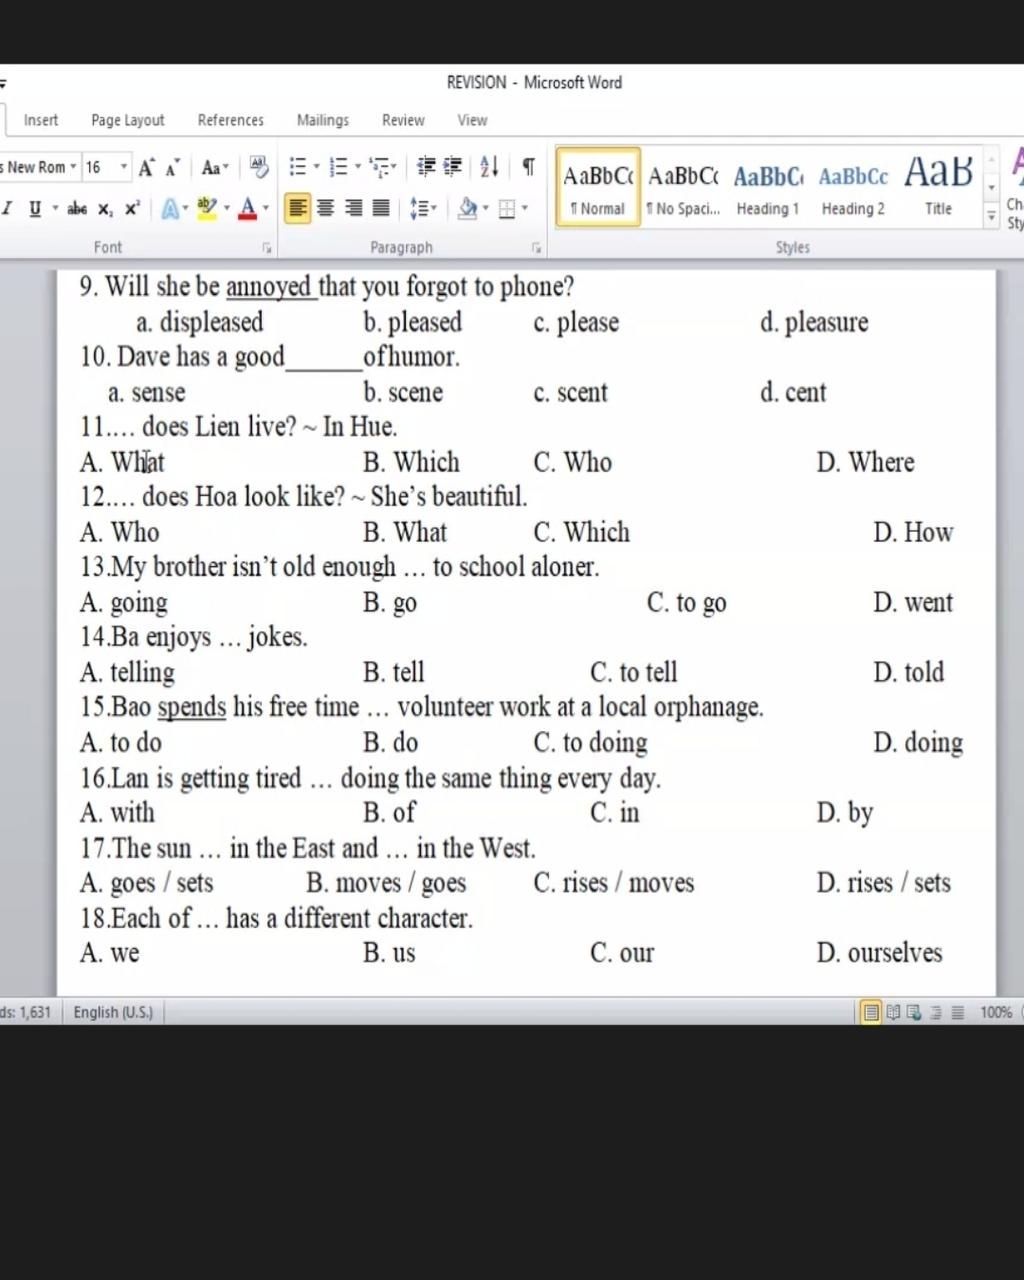
Task: Open the Page Layout tab
Action: point(128,120)
